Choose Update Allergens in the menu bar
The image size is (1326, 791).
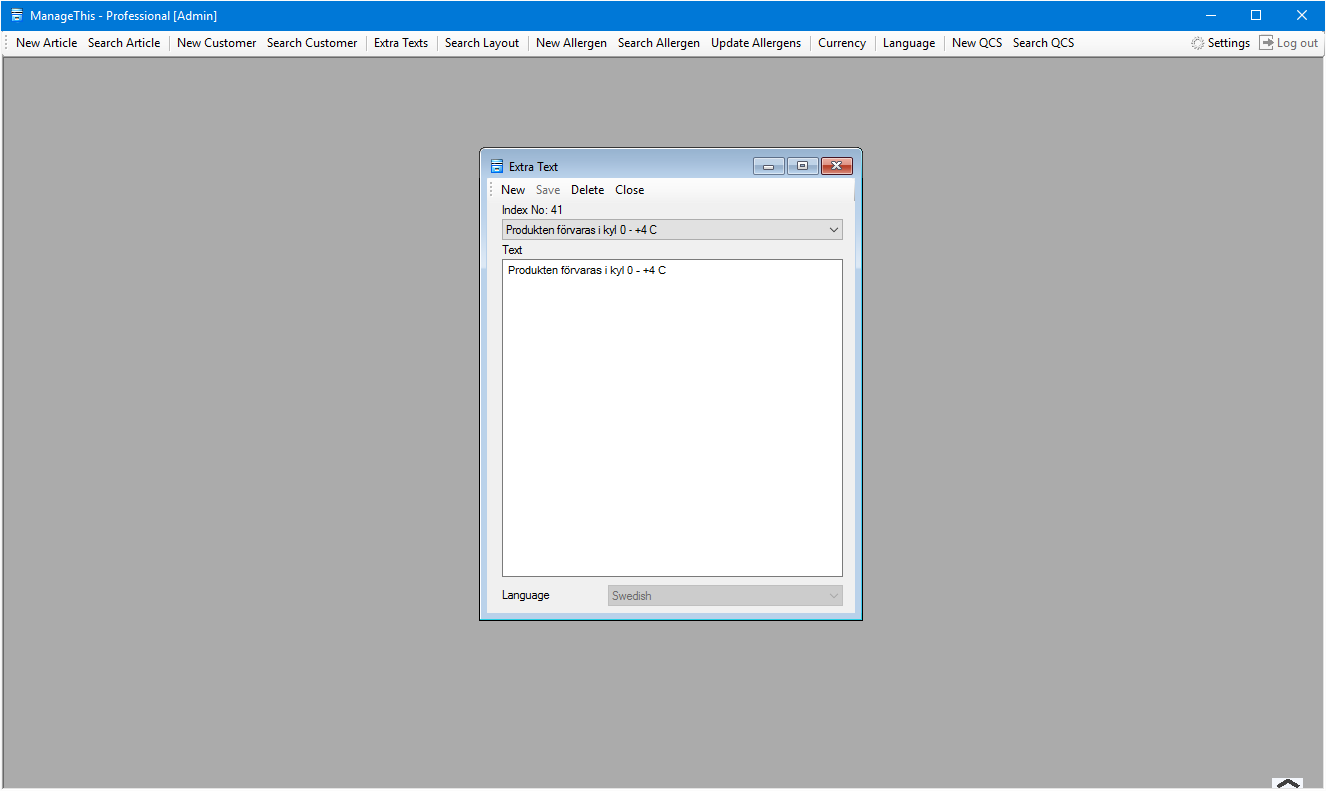(x=756, y=43)
